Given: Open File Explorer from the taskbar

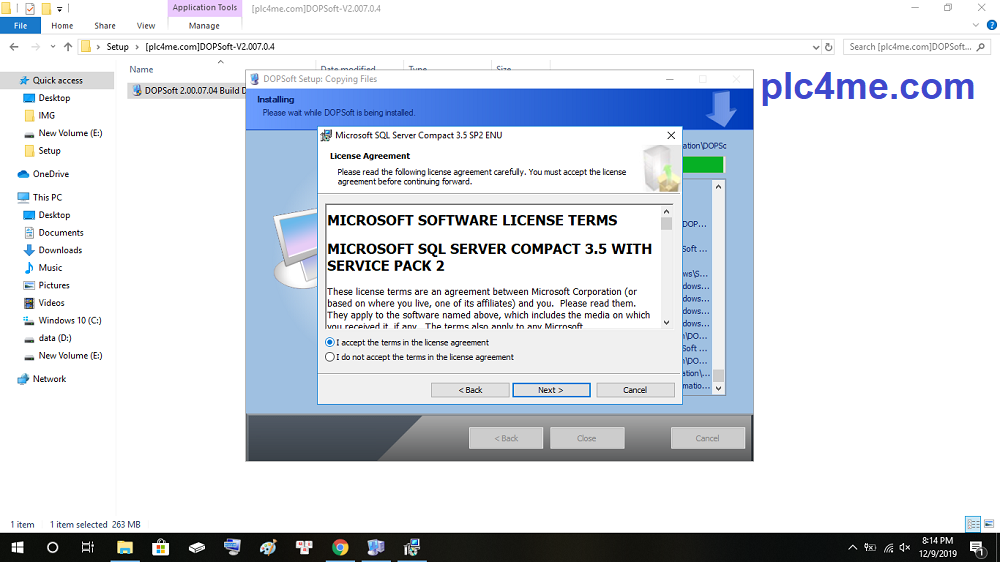Looking at the screenshot, I should [x=125, y=547].
